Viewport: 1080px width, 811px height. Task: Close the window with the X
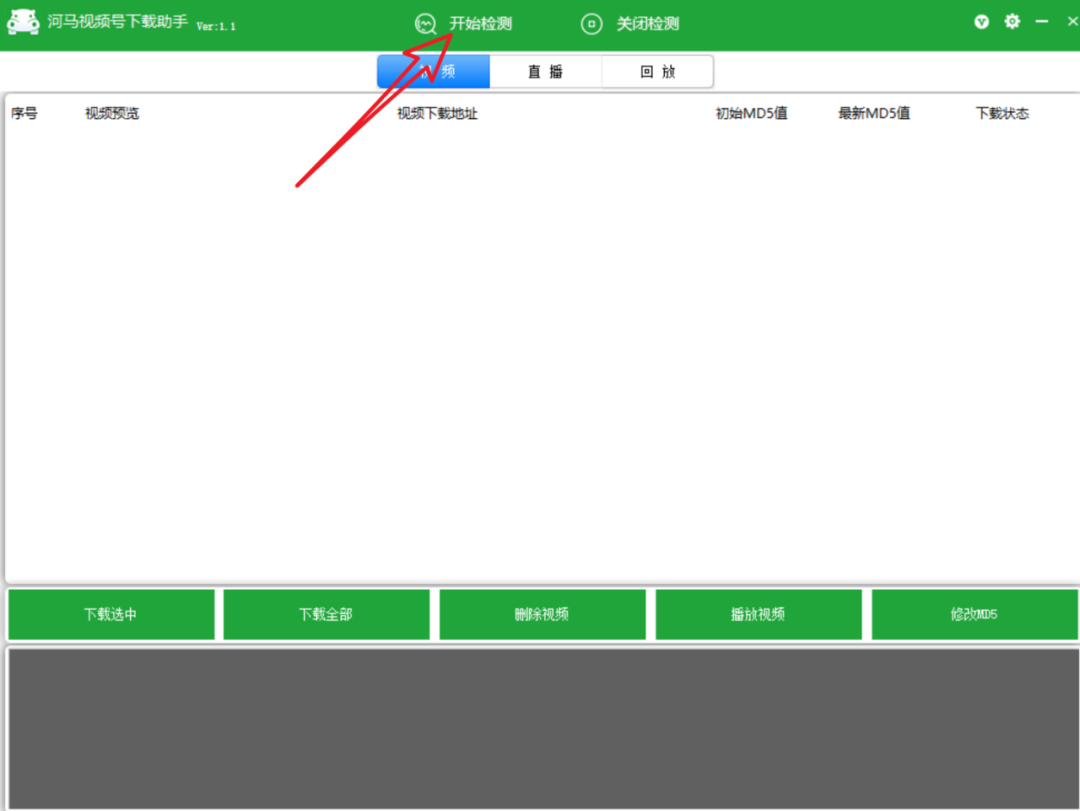(1072, 21)
